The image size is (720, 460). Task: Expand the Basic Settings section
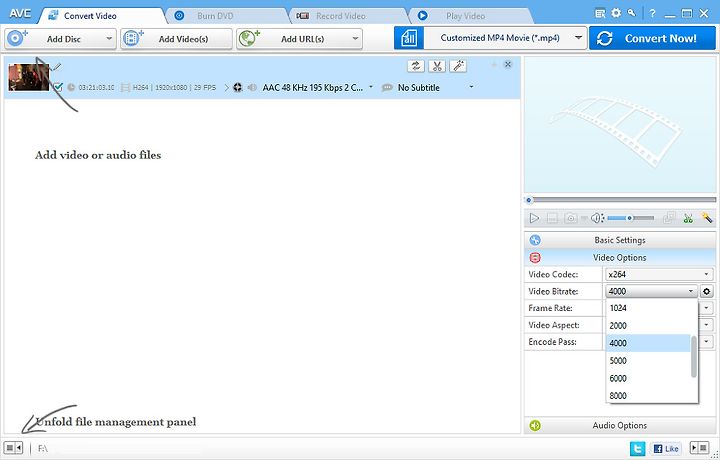620,240
